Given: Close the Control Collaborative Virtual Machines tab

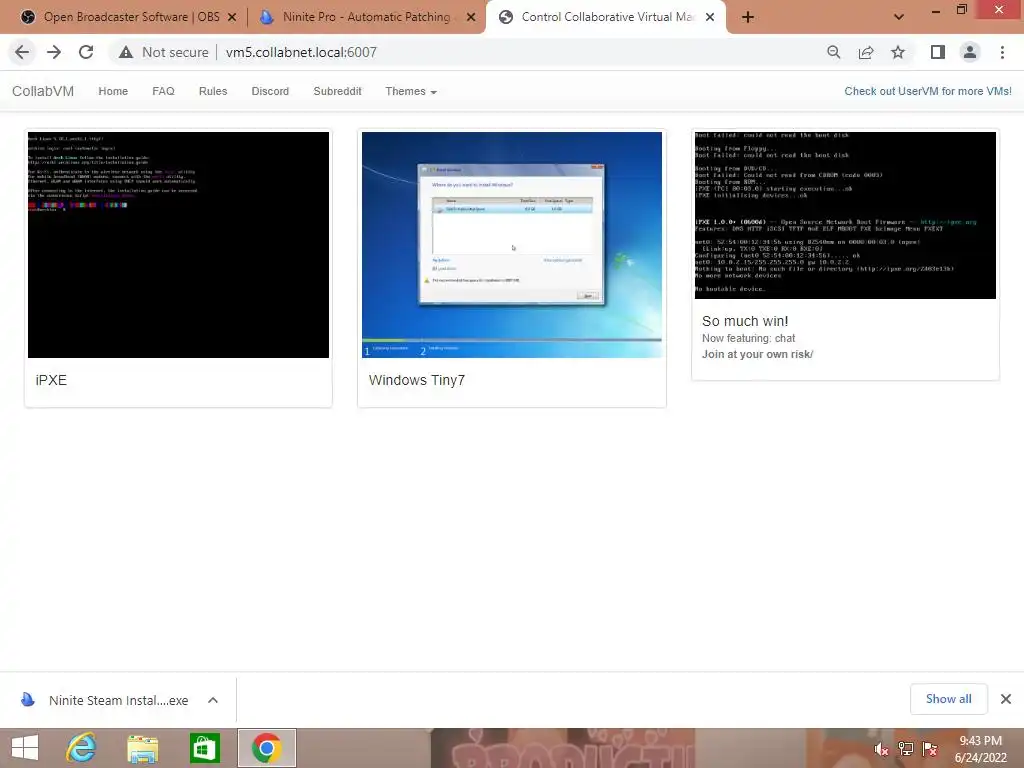Looking at the screenshot, I should [x=711, y=17].
